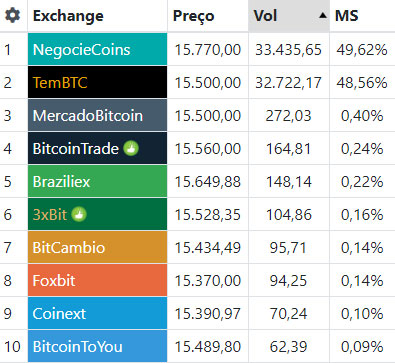Click thumbs-up badge next to 3xBit
Viewport: 395px width, 363px height.
click(79, 214)
